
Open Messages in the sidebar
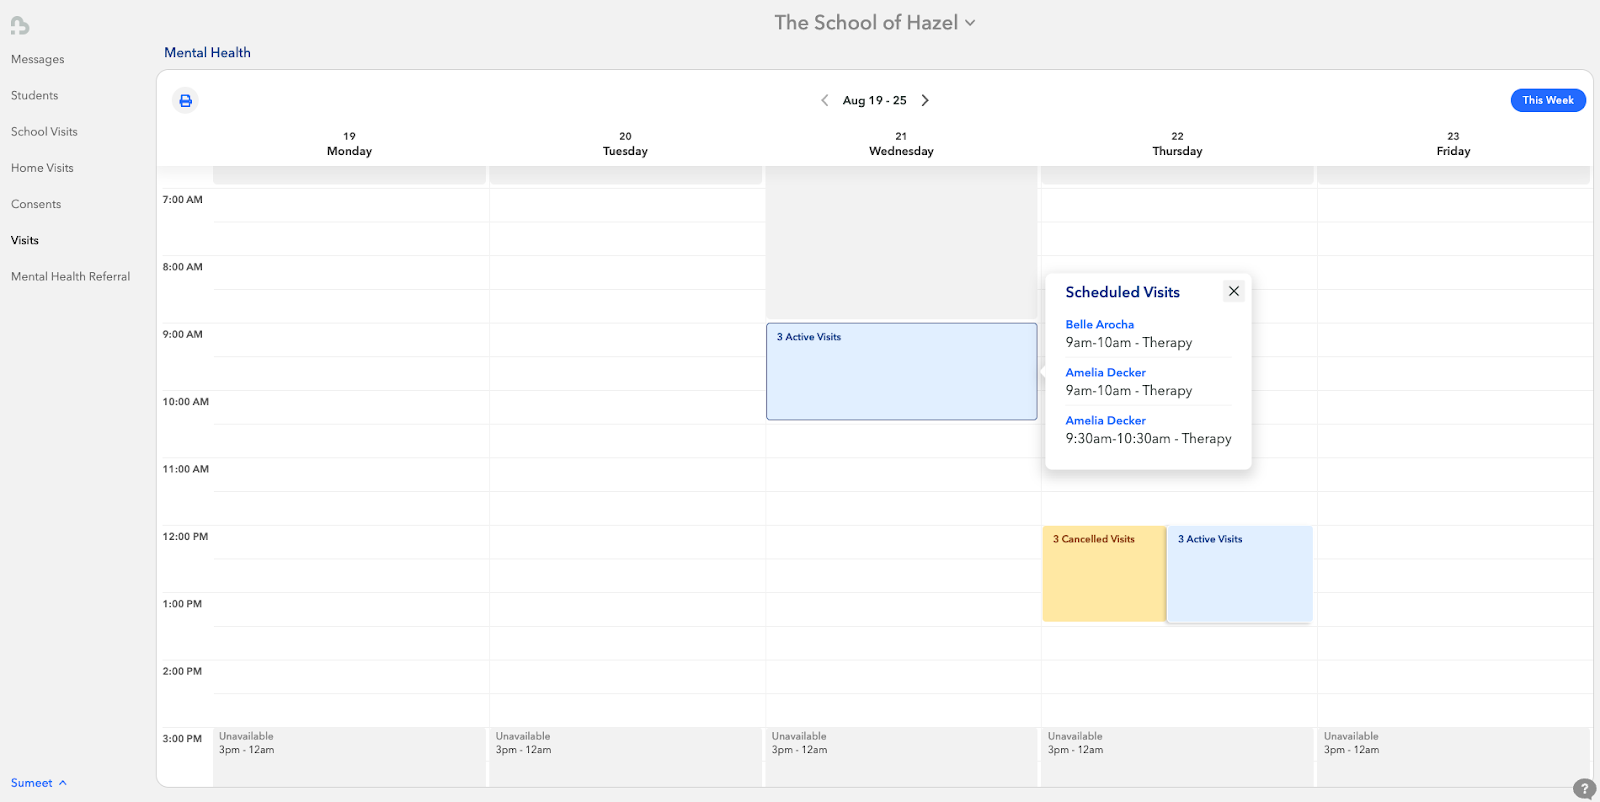coord(38,59)
